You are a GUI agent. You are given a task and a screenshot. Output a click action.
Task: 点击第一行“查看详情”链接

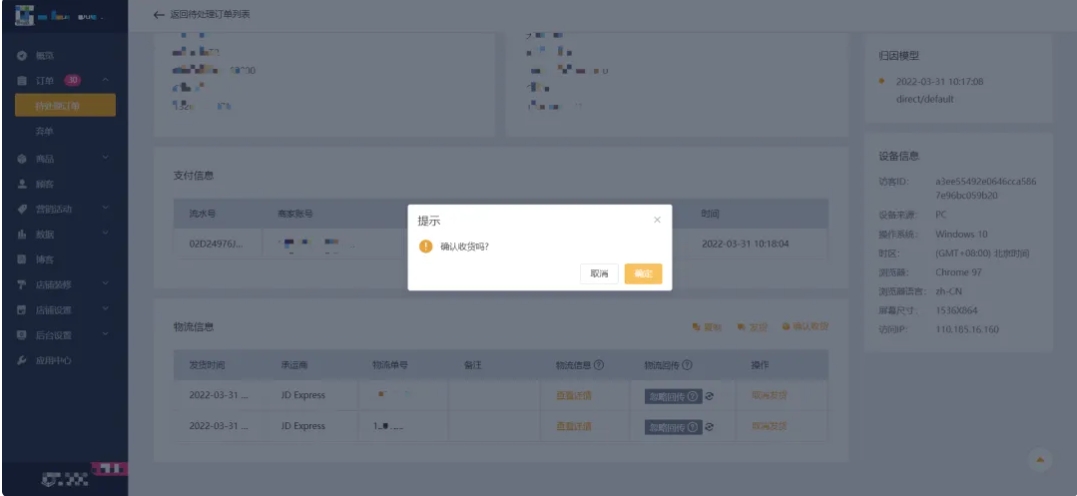coord(573,395)
